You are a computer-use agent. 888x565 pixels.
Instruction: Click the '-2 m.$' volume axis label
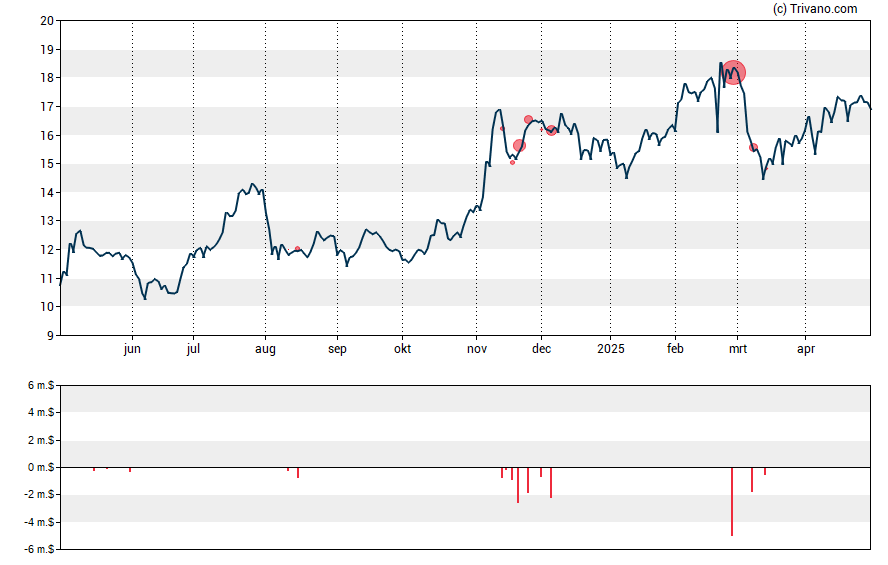39,495
